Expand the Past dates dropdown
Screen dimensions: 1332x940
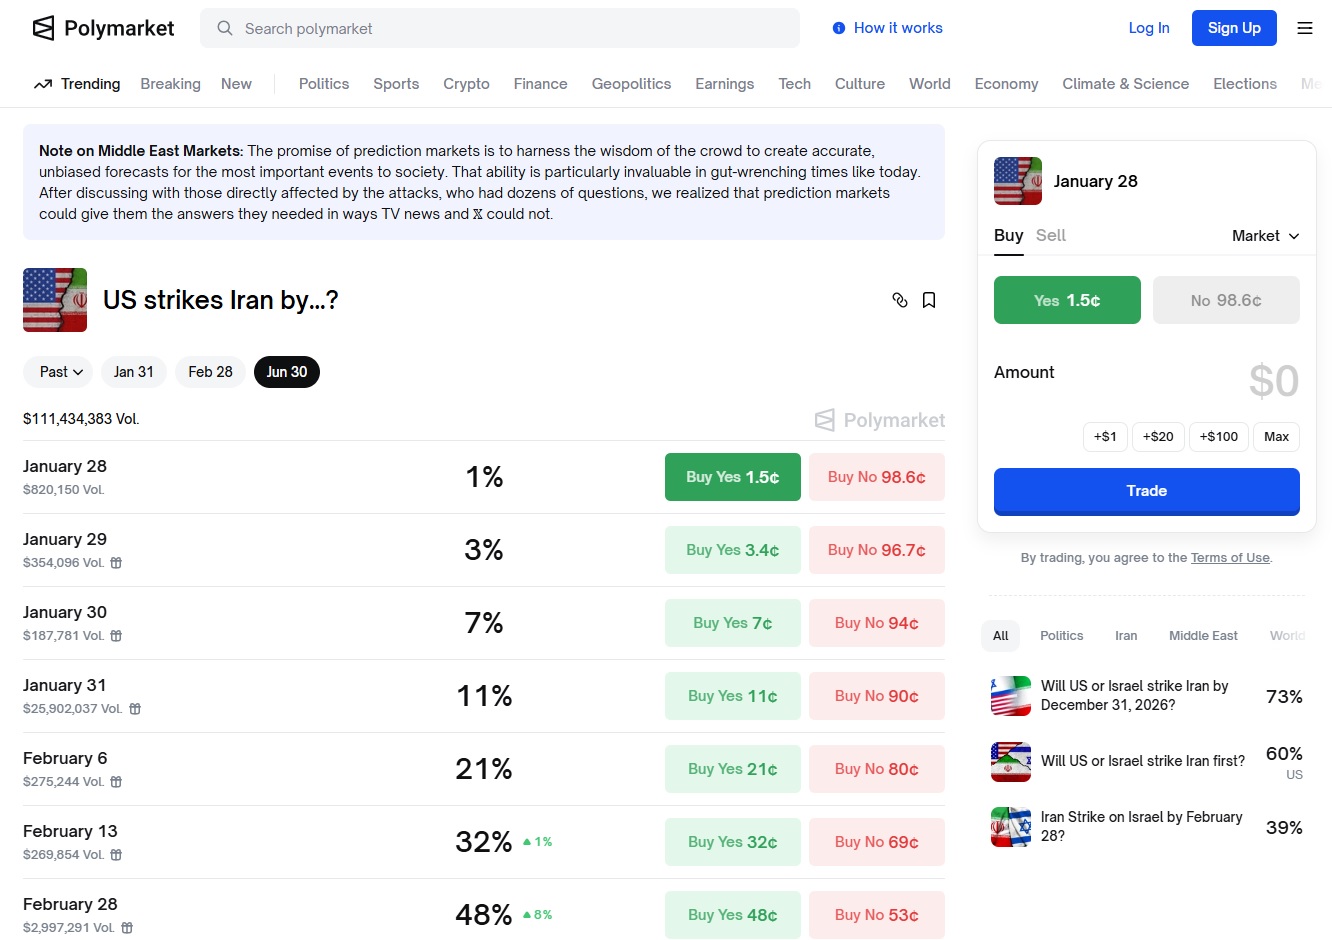pyautogui.click(x=58, y=372)
